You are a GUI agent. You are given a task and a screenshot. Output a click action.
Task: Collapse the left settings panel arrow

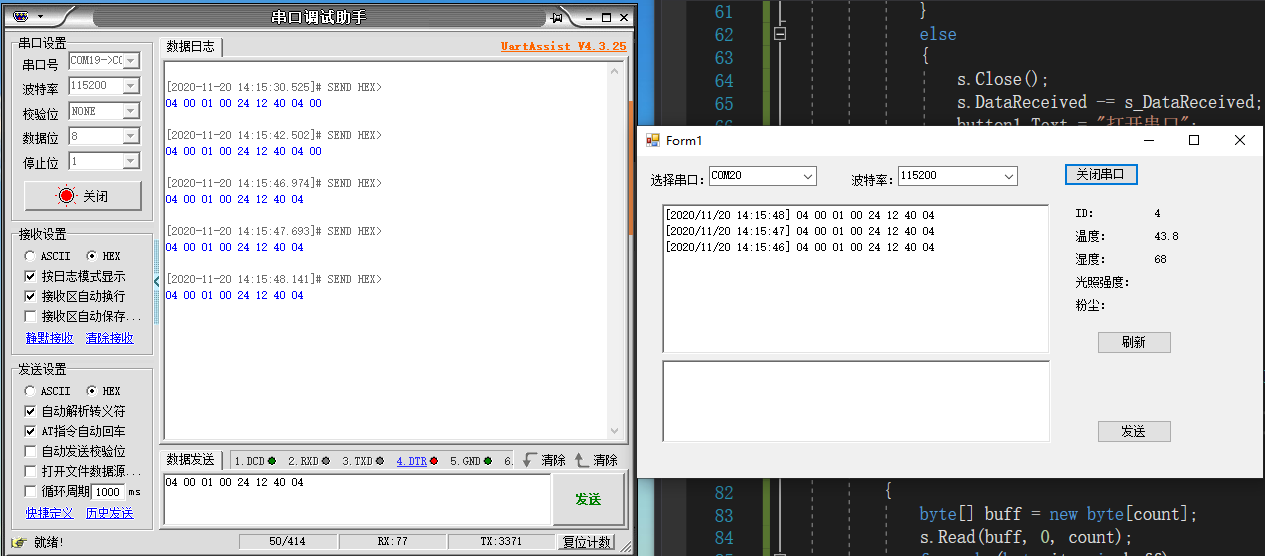156,282
